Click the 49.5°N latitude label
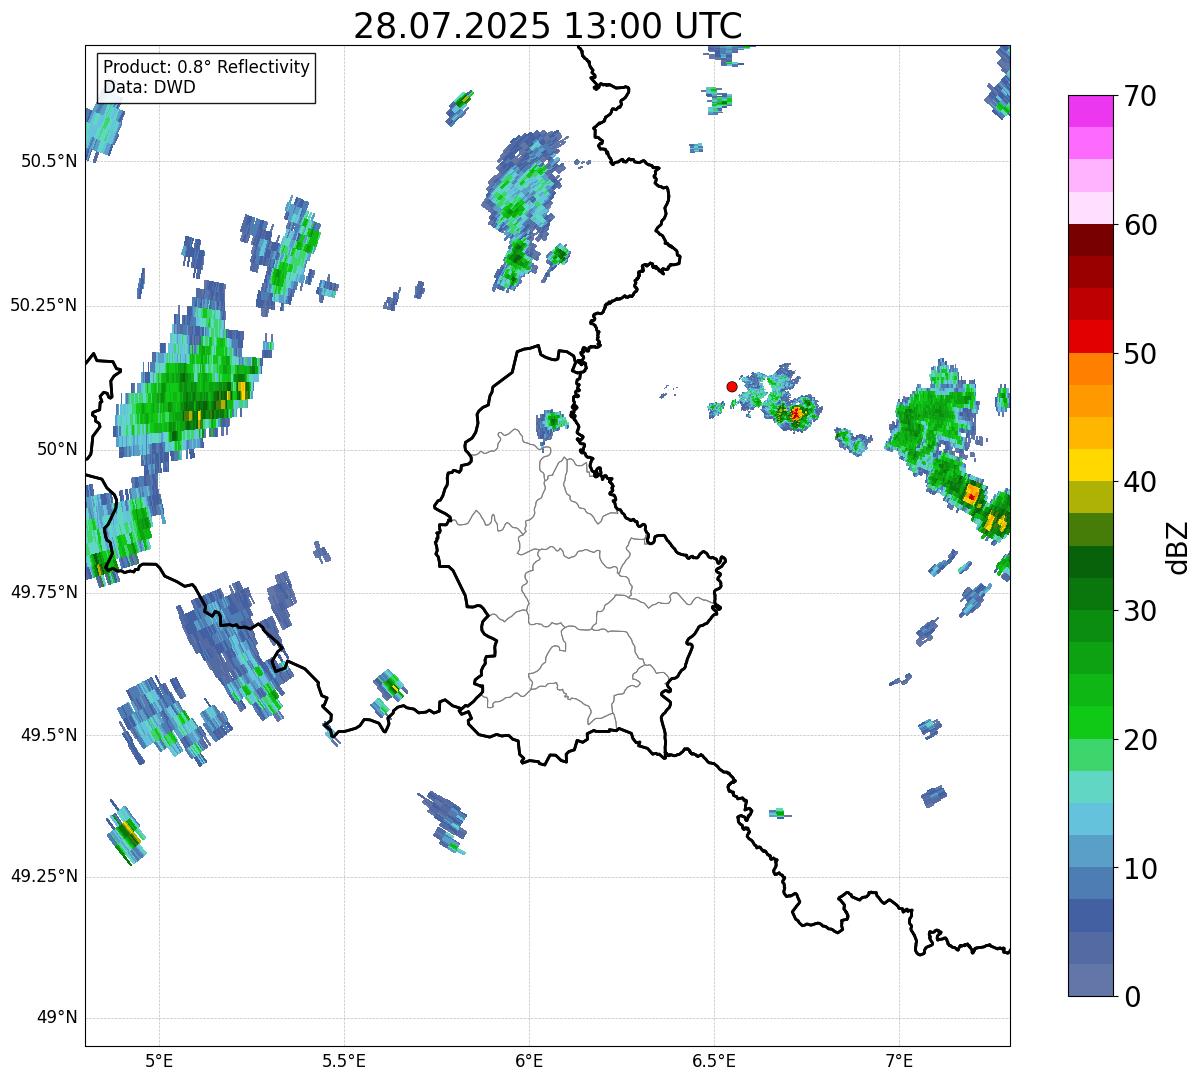Viewport: 1202px width, 1081px height. tap(49, 735)
